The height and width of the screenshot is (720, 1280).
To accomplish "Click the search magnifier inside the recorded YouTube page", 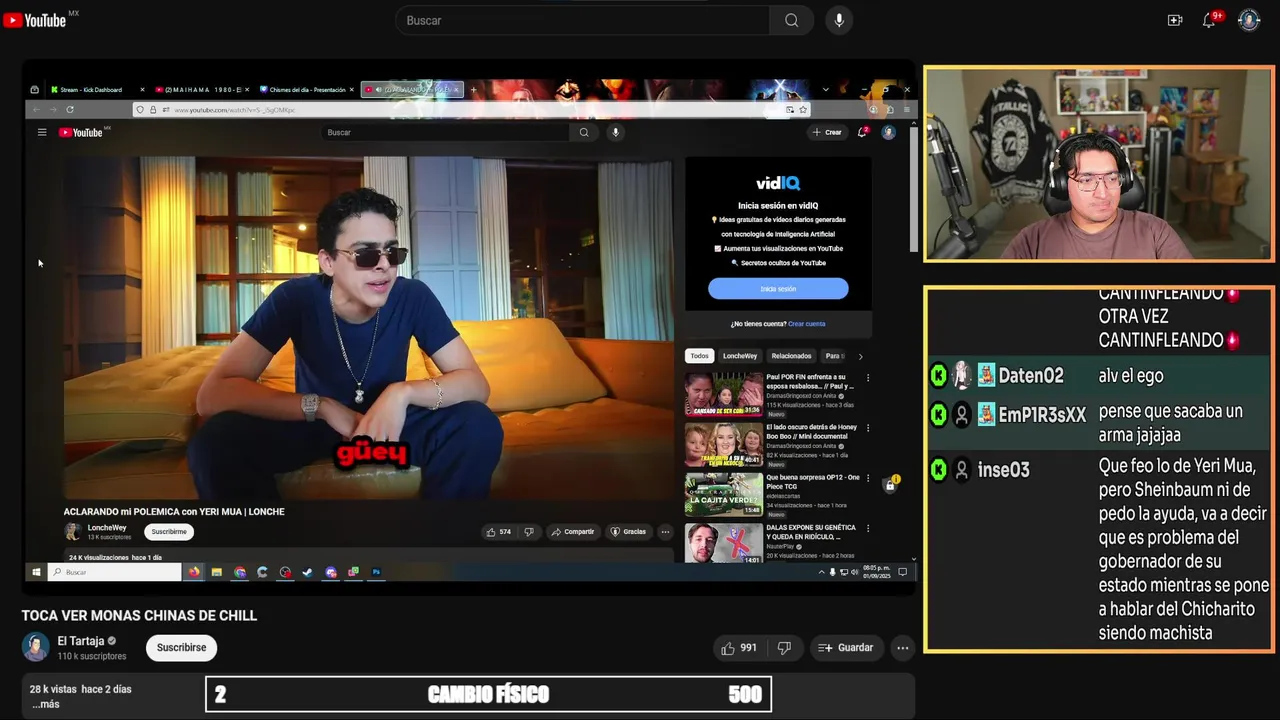I will click(x=584, y=132).
